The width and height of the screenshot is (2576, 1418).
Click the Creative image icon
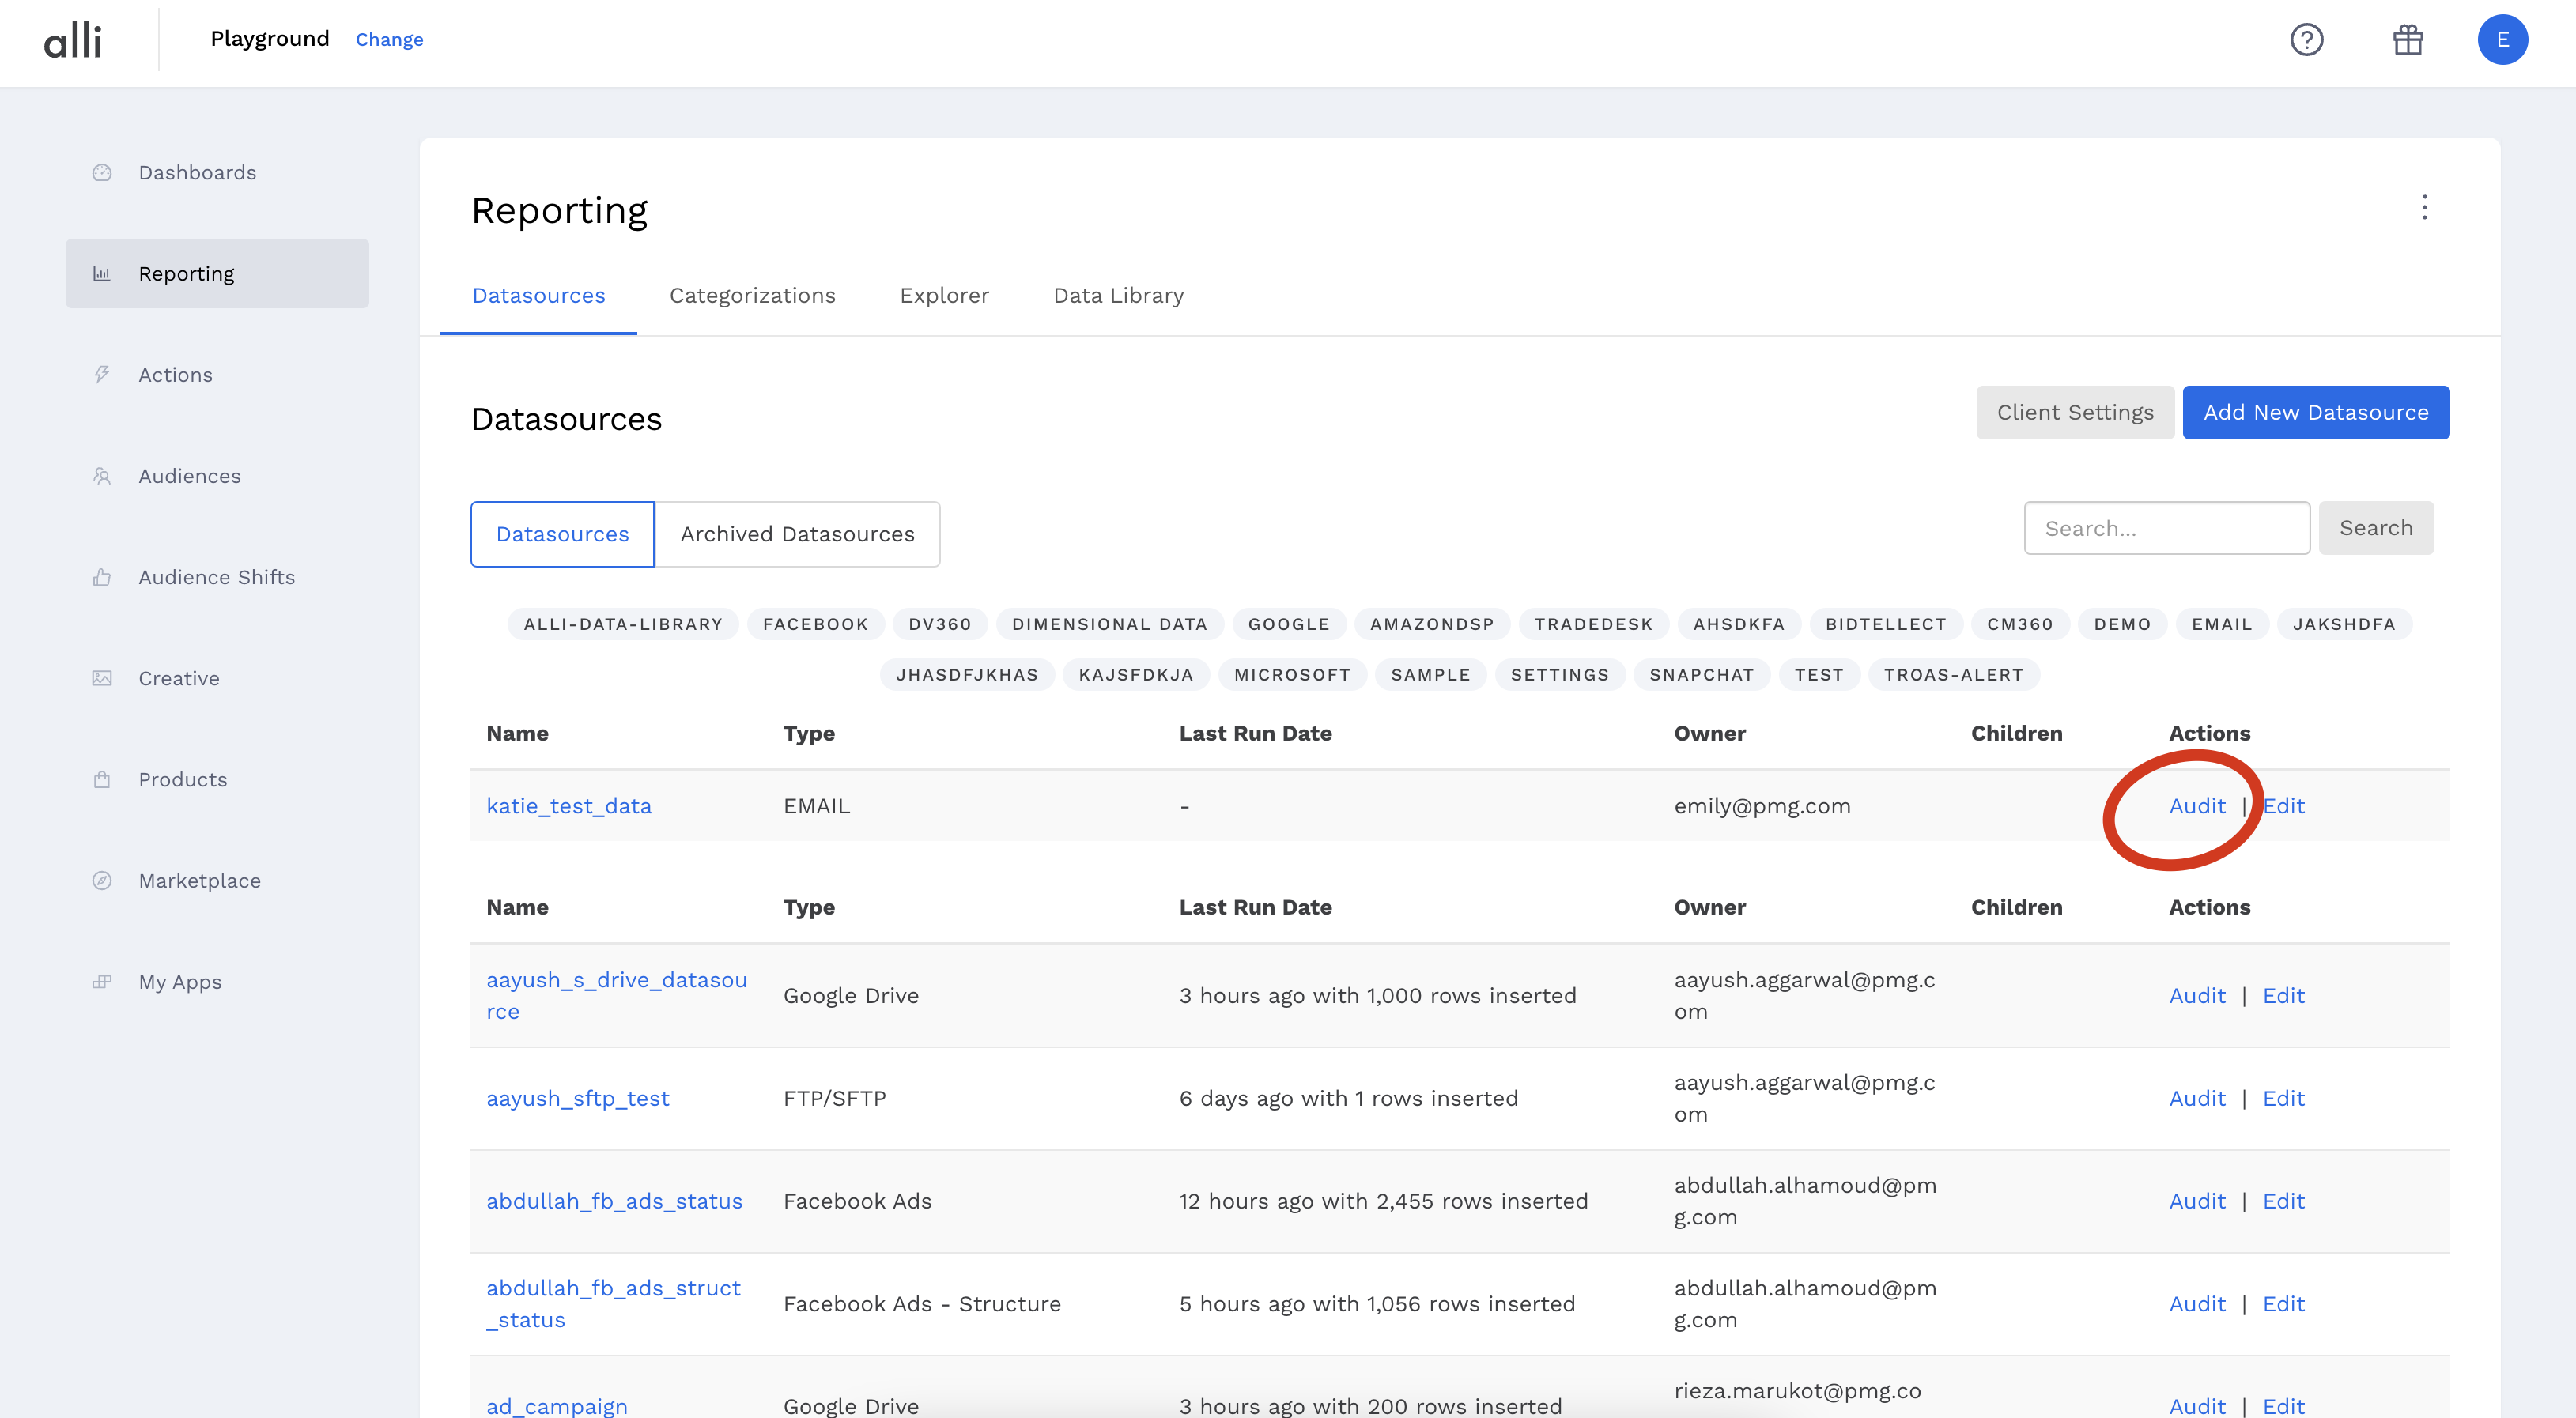(x=102, y=678)
